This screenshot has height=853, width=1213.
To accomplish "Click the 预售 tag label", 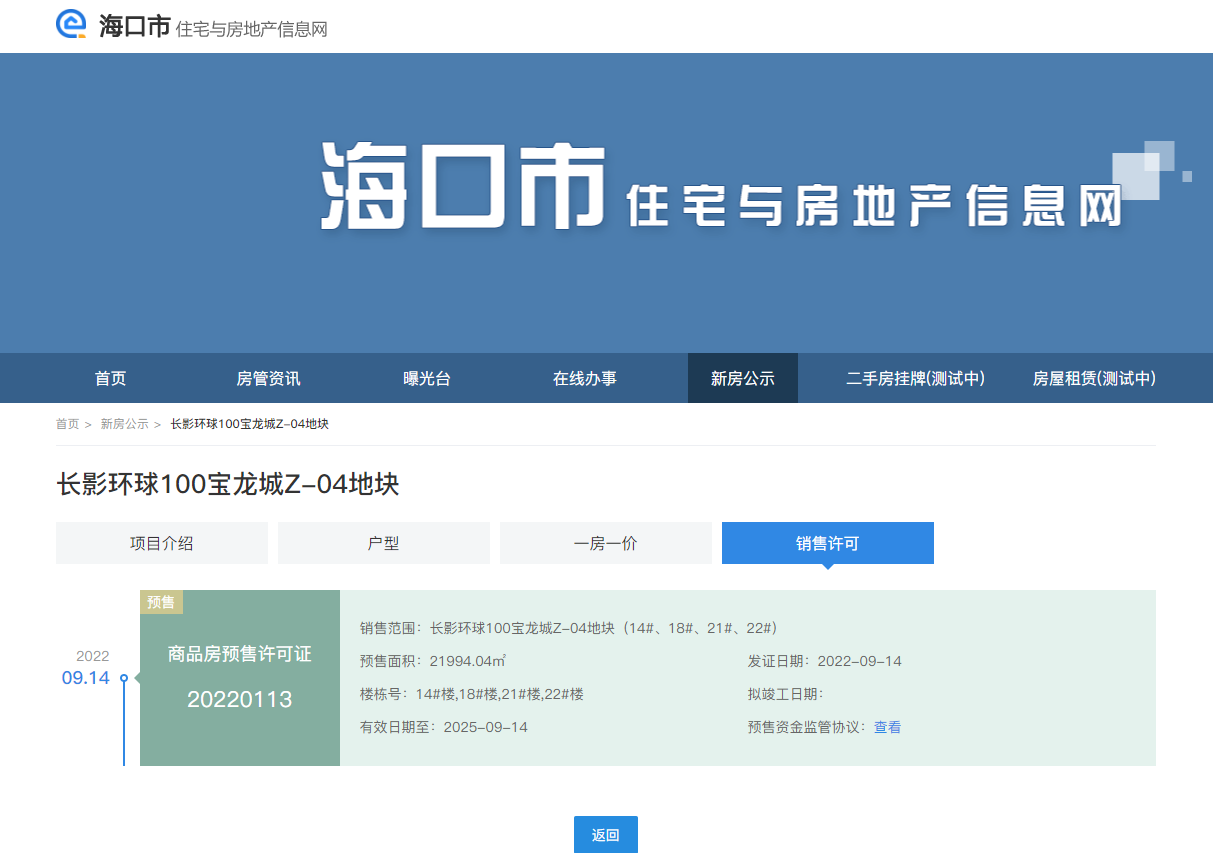I will tap(161, 602).
